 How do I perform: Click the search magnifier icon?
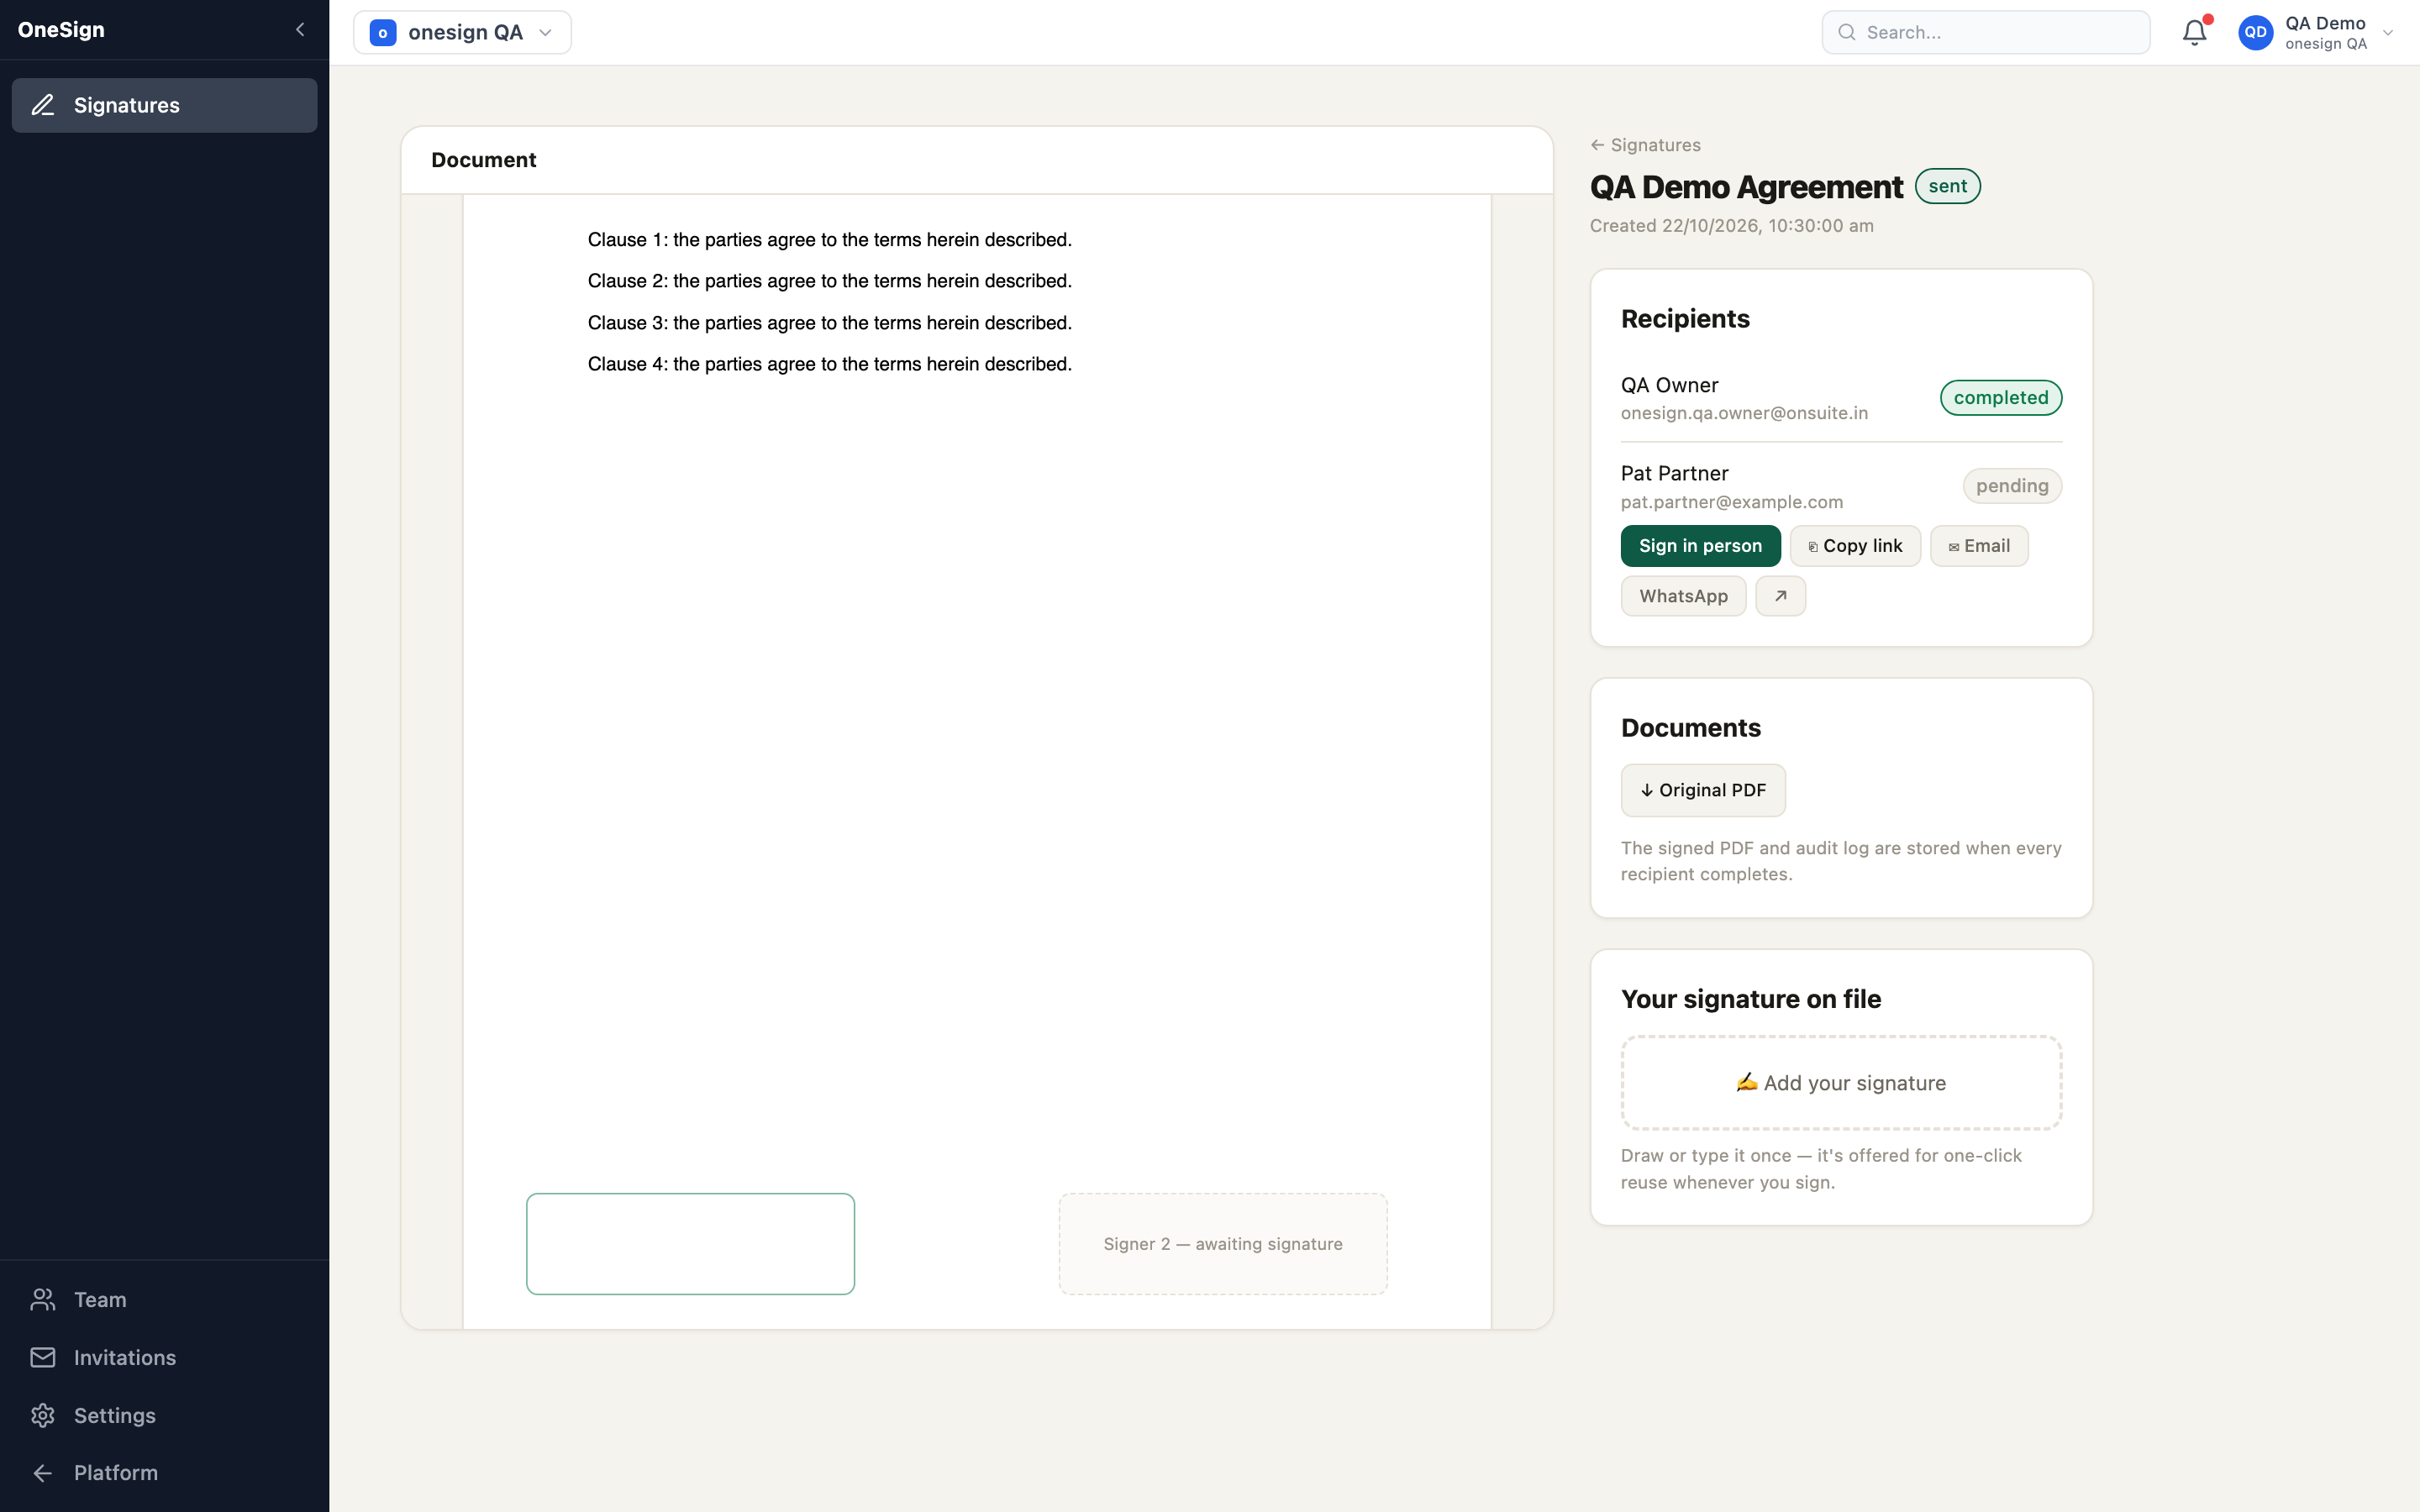point(1846,32)
